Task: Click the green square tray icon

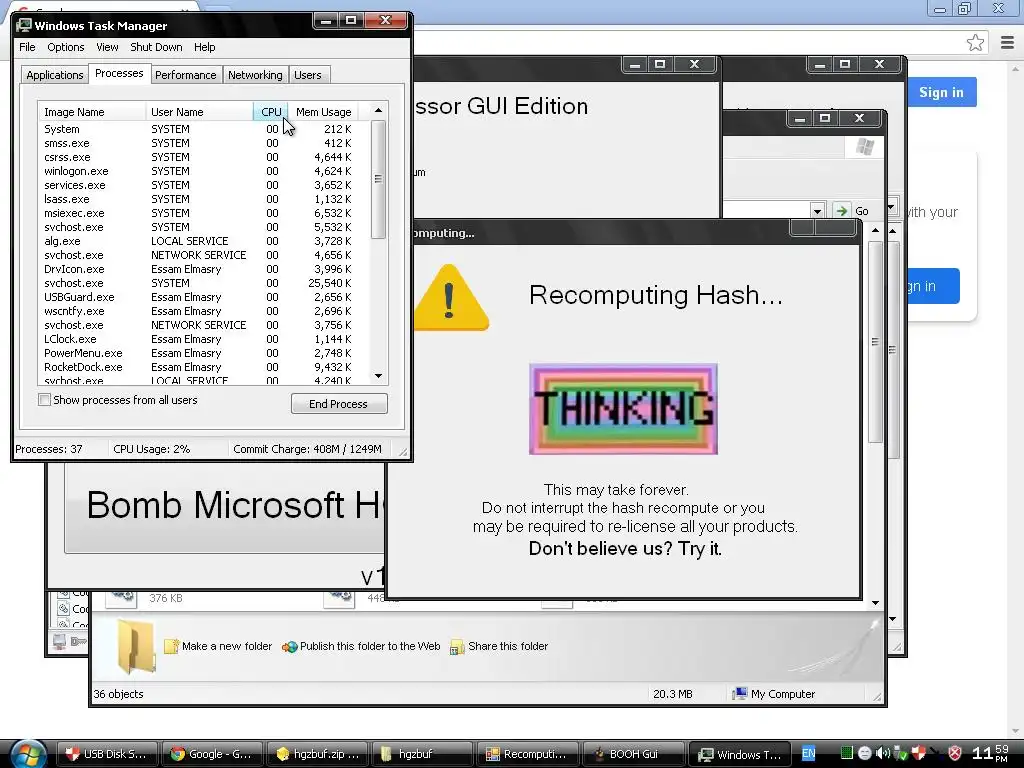Action: (846, 753)
